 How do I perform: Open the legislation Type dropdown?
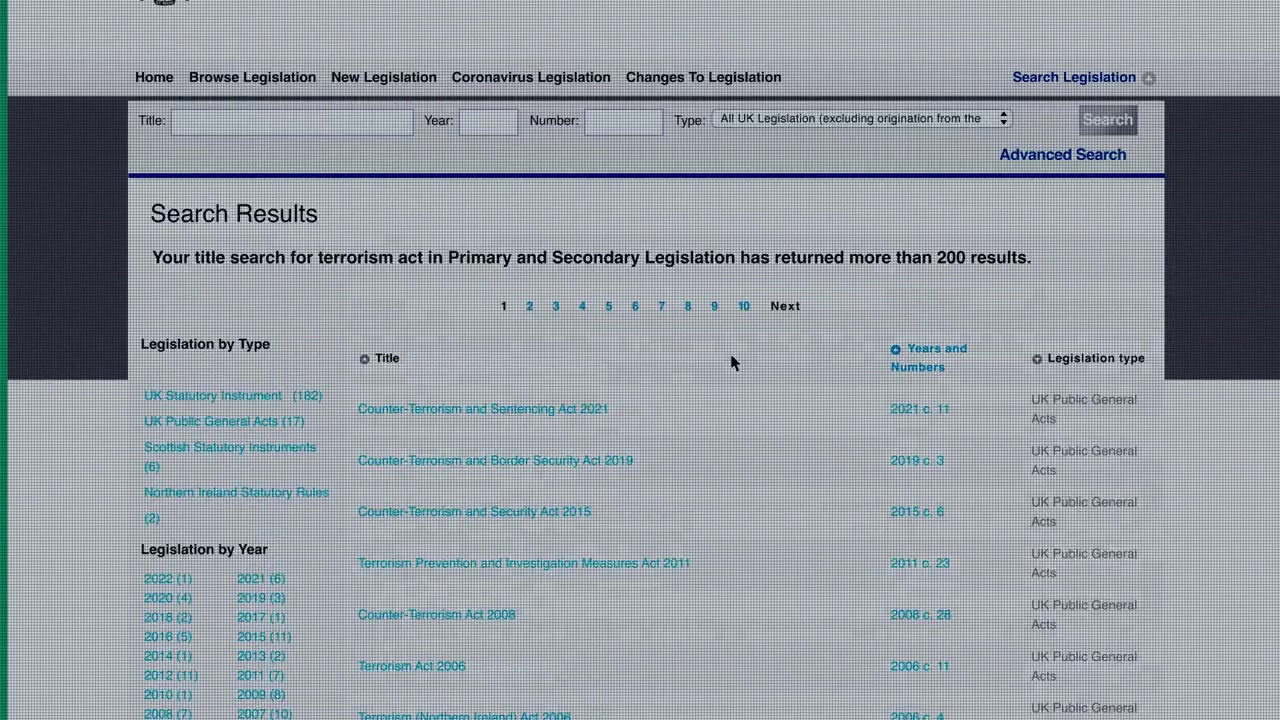click(x=863, y=119)
